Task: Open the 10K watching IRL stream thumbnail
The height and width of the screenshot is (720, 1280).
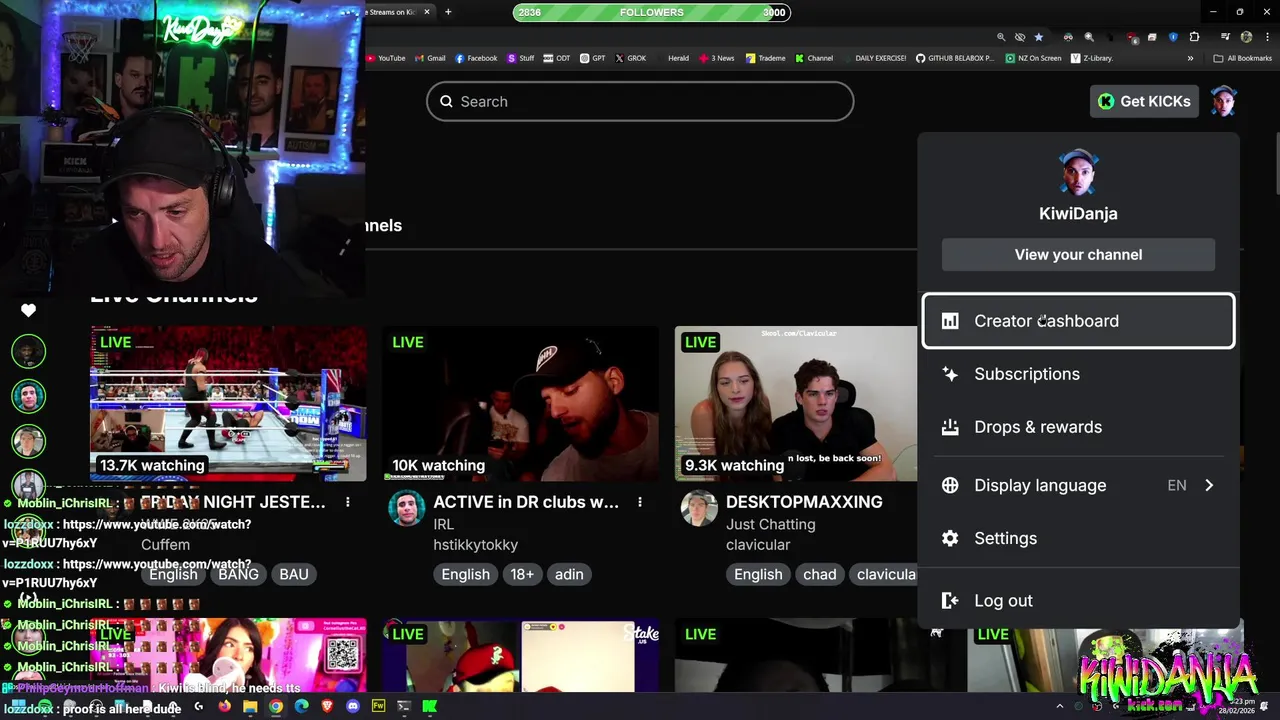Action: pyautogui.click(x=520, y=404)
